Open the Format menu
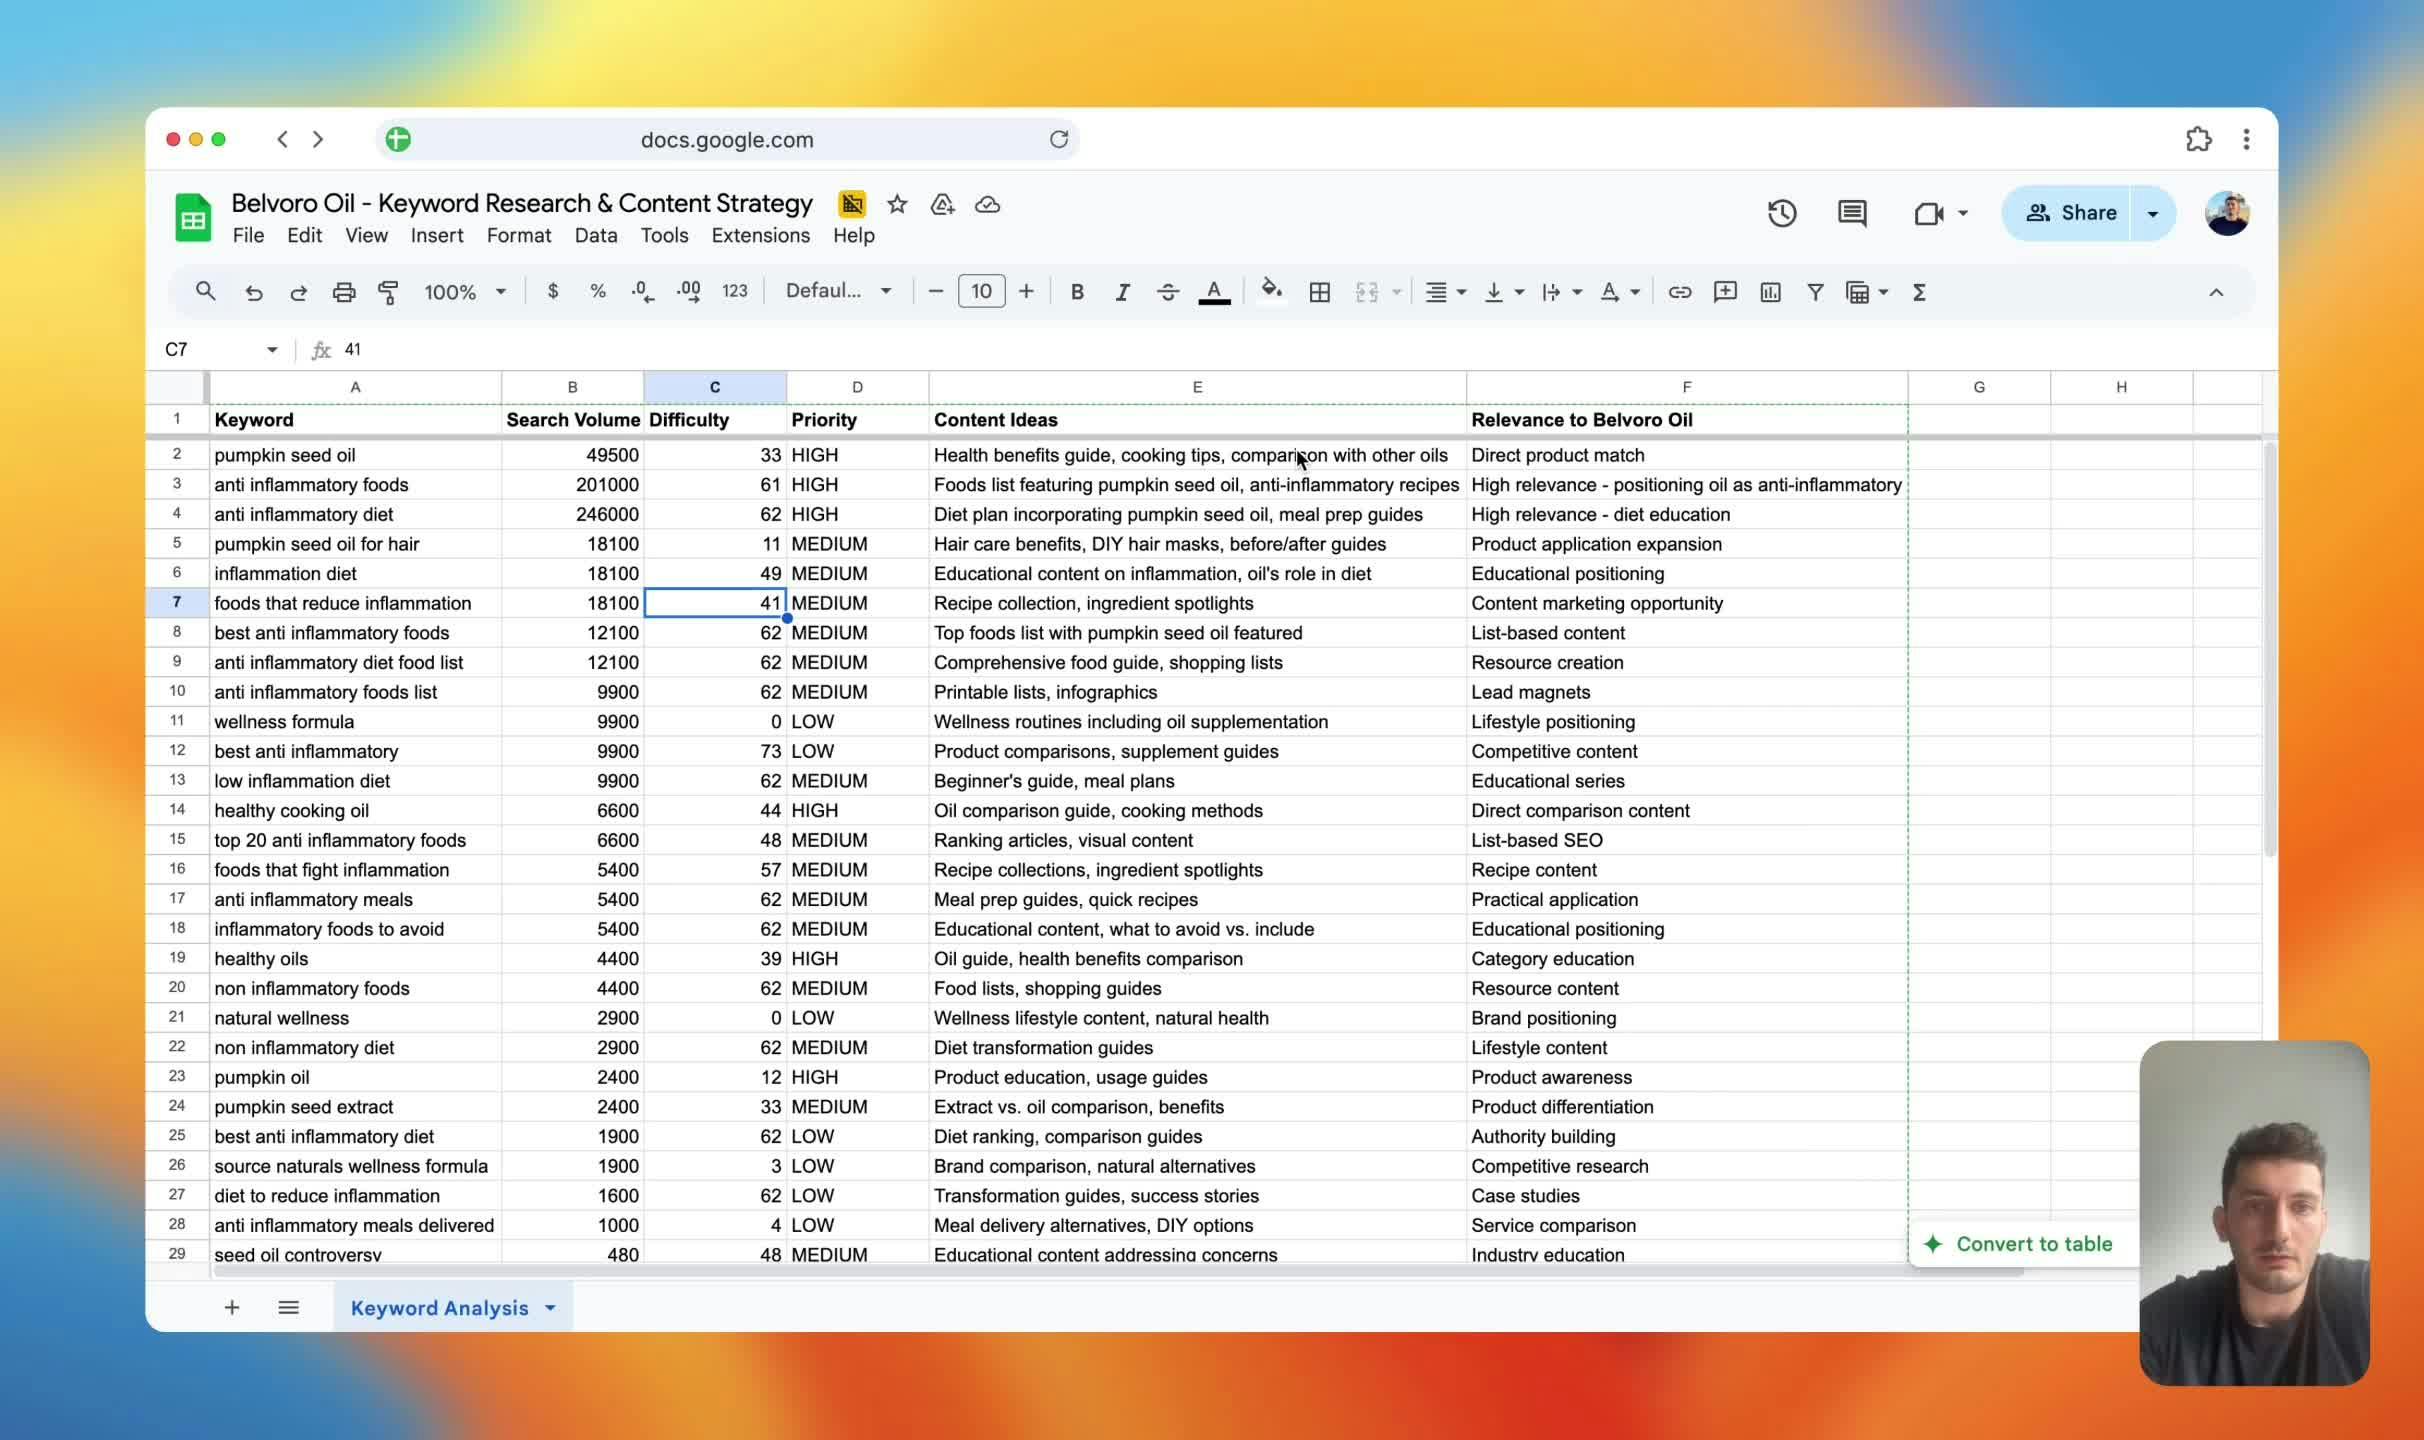The image size is (2424, 1440). 519,235
